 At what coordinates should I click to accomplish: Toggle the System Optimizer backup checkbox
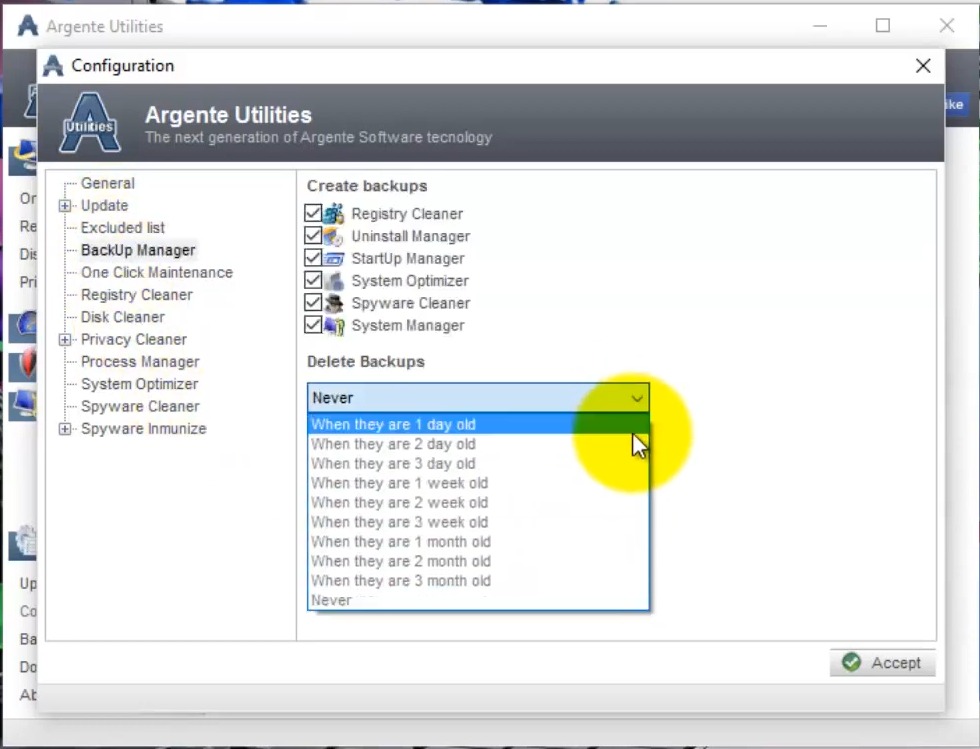313,280
